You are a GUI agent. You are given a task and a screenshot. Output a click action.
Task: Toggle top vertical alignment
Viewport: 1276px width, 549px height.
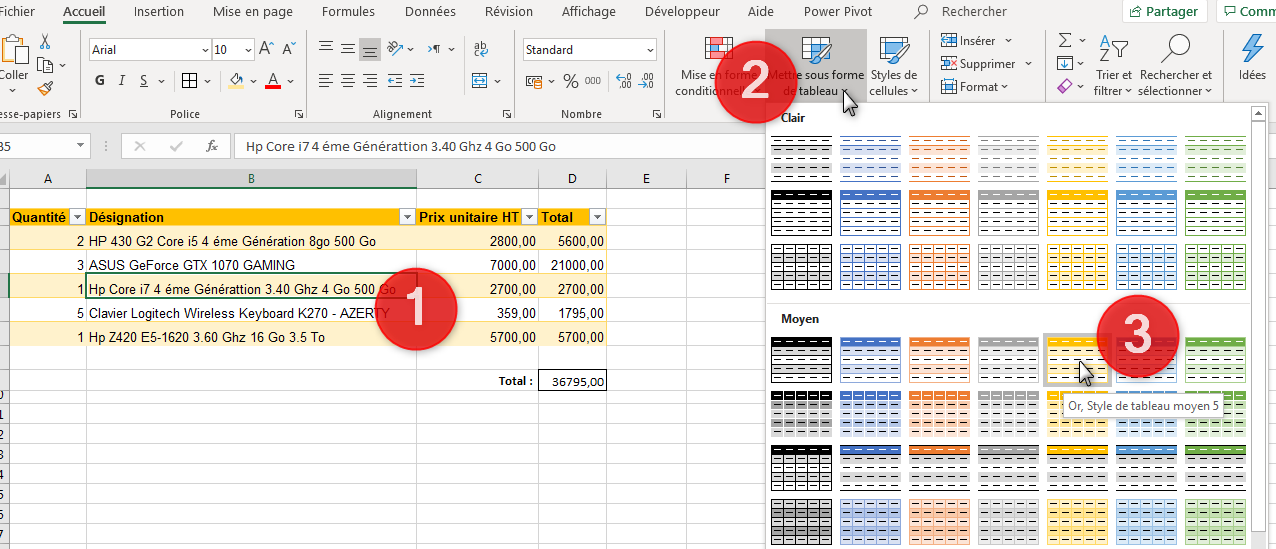click(x=325, y=48)
